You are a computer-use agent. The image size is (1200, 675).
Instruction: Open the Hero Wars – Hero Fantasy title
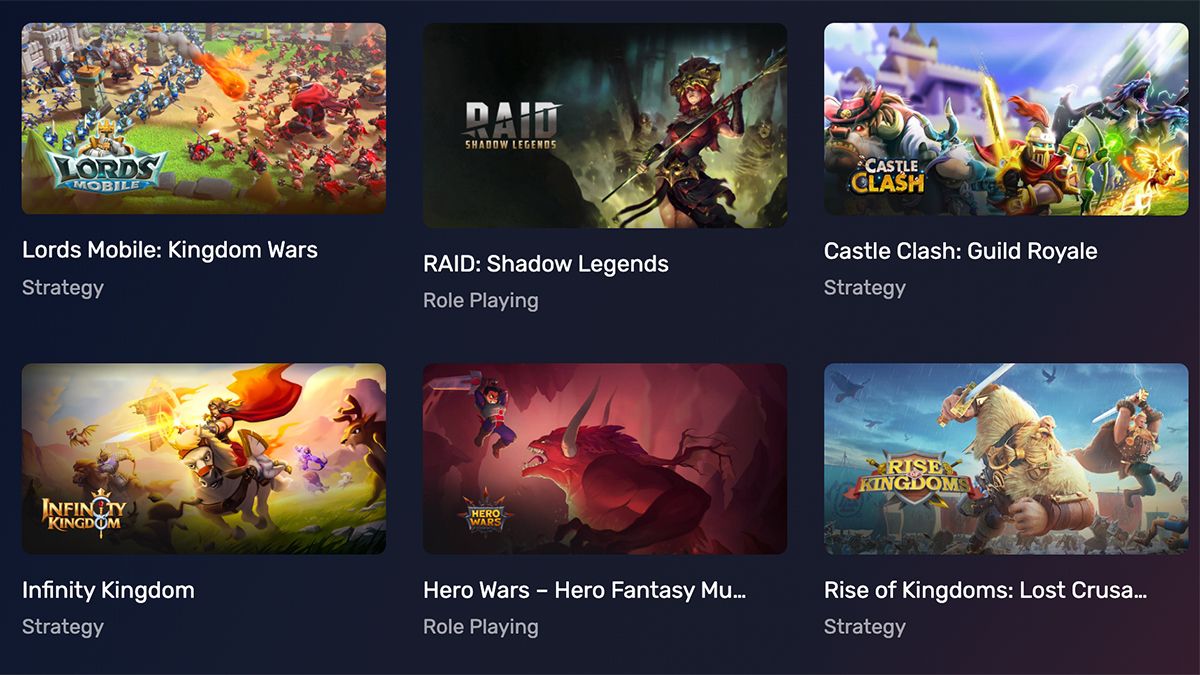pyautogui.click(x=585, y=590)
